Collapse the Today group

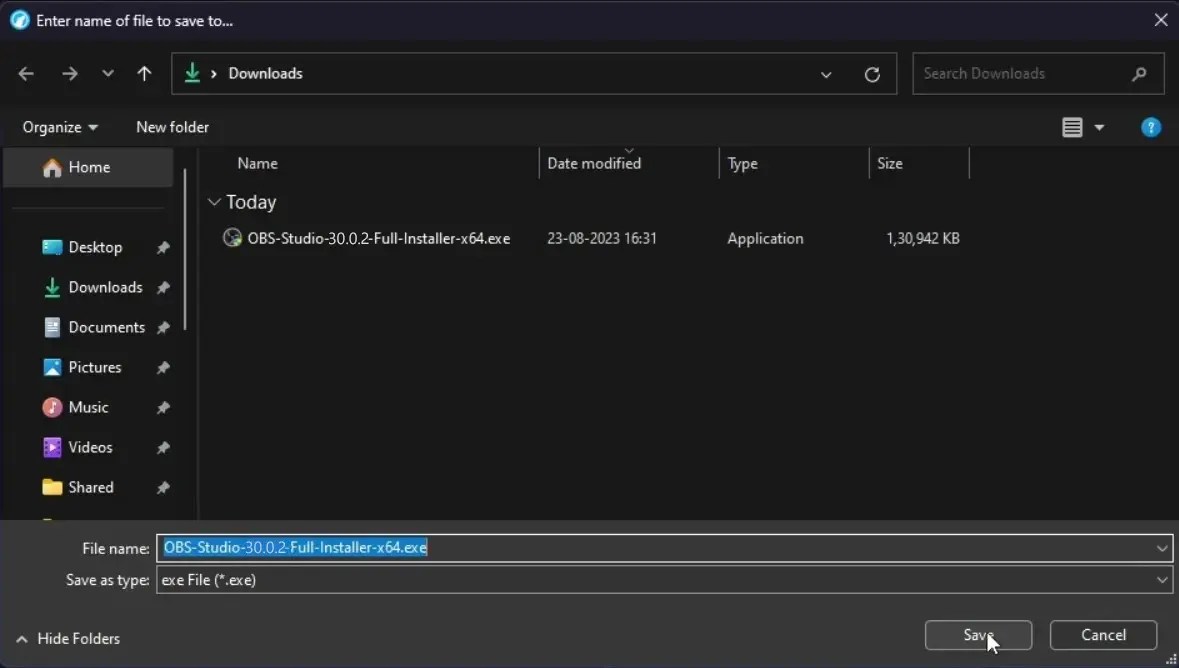tap(214, 201)
